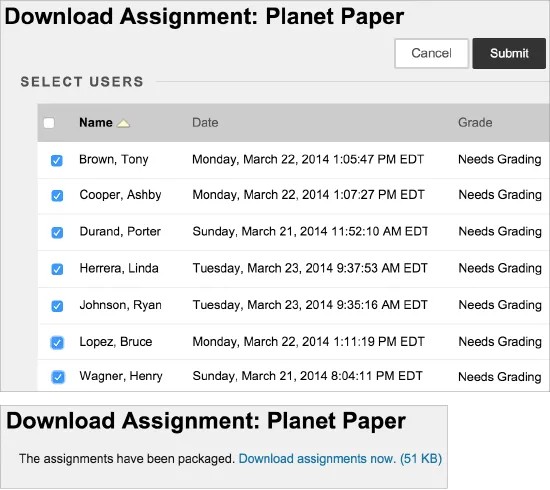Sort table by Date column header
The width and height of the screenshot is (550, 490).
(x=205, y=123)
